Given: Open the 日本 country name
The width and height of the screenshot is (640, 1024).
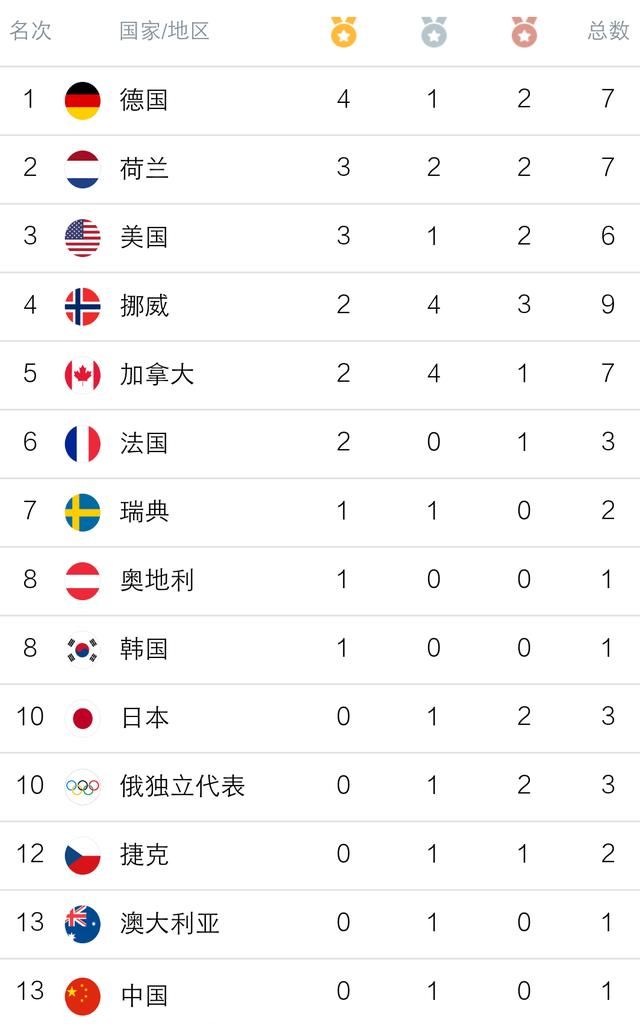Looking at the screenshot, I should coord(144,718).
